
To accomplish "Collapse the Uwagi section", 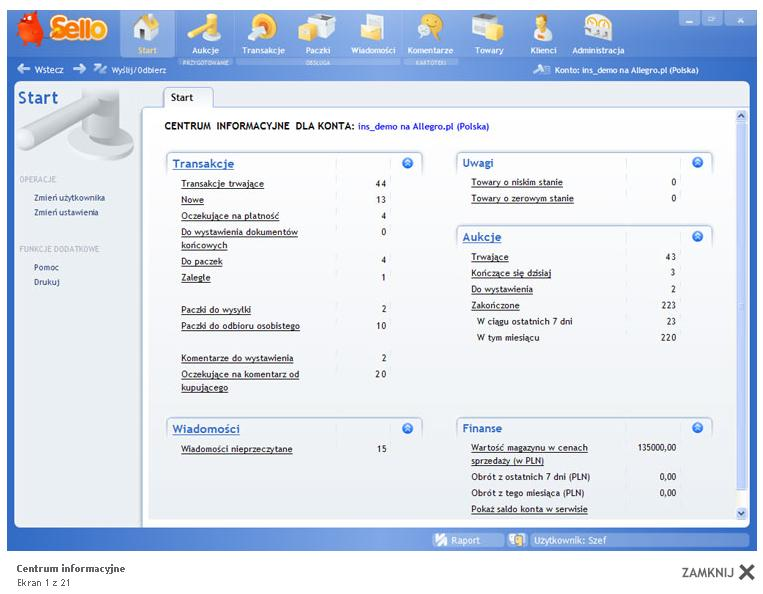I will coord(697,162).
